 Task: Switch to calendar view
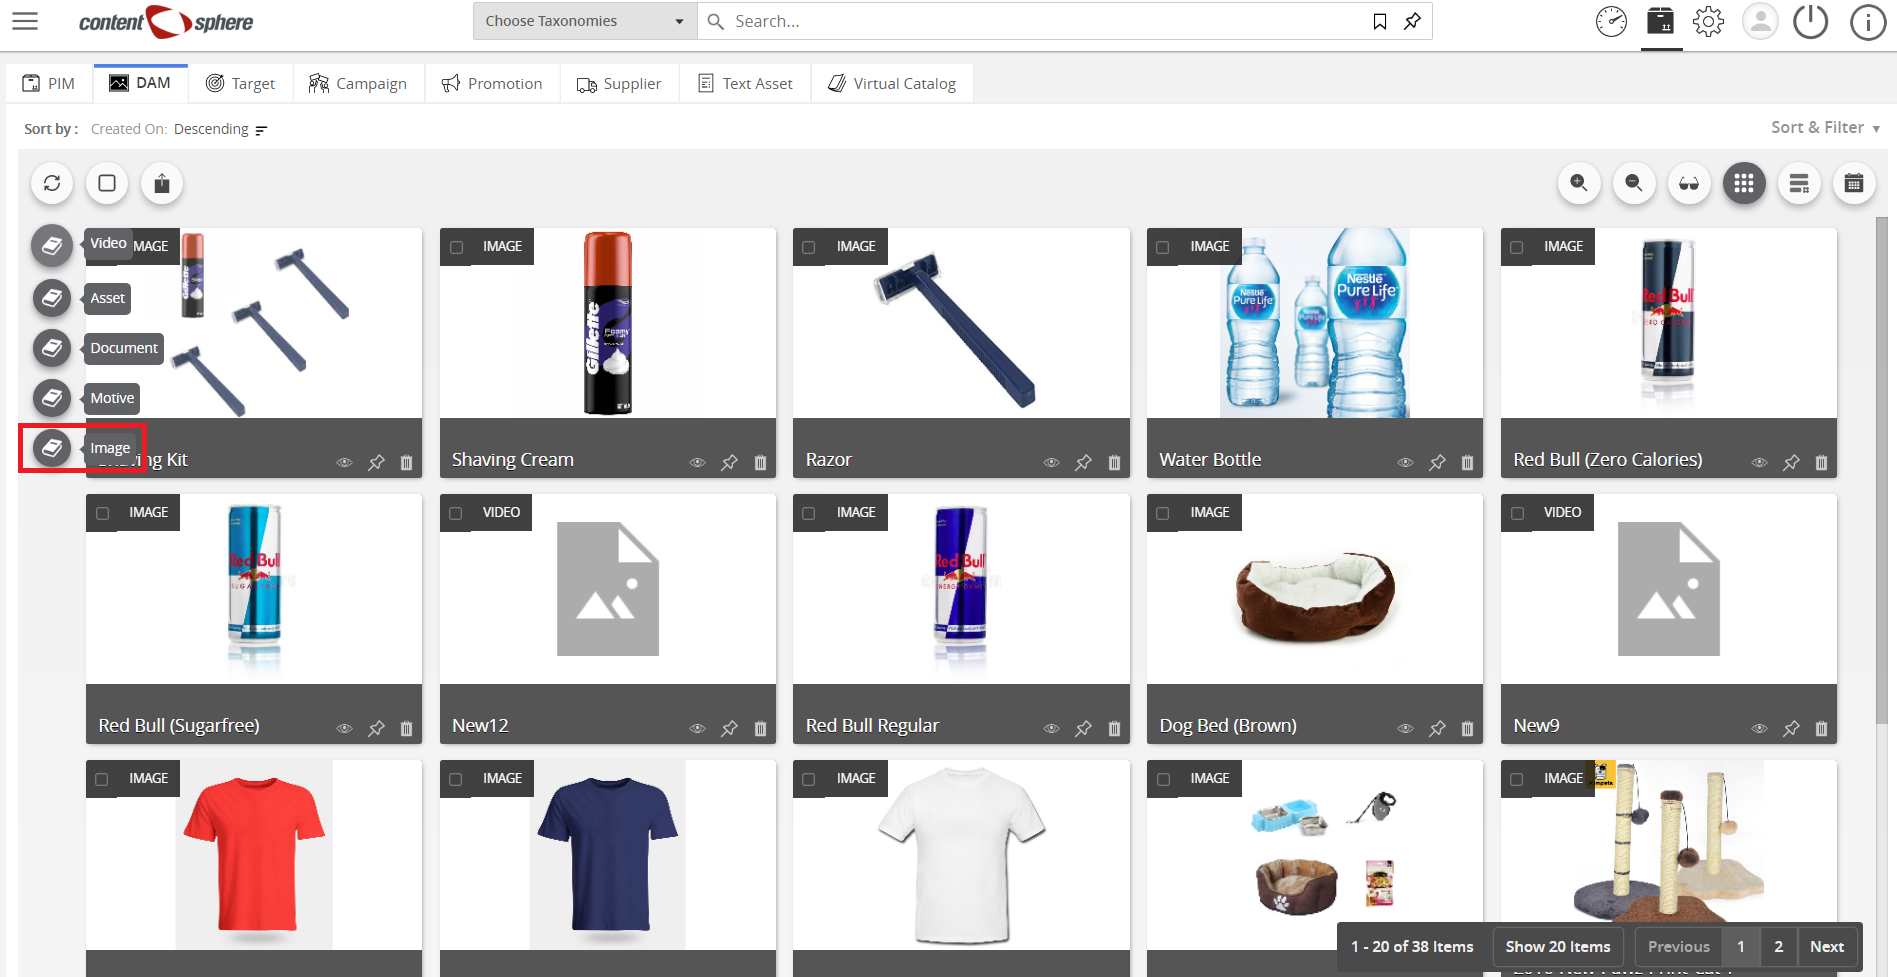1854,183
